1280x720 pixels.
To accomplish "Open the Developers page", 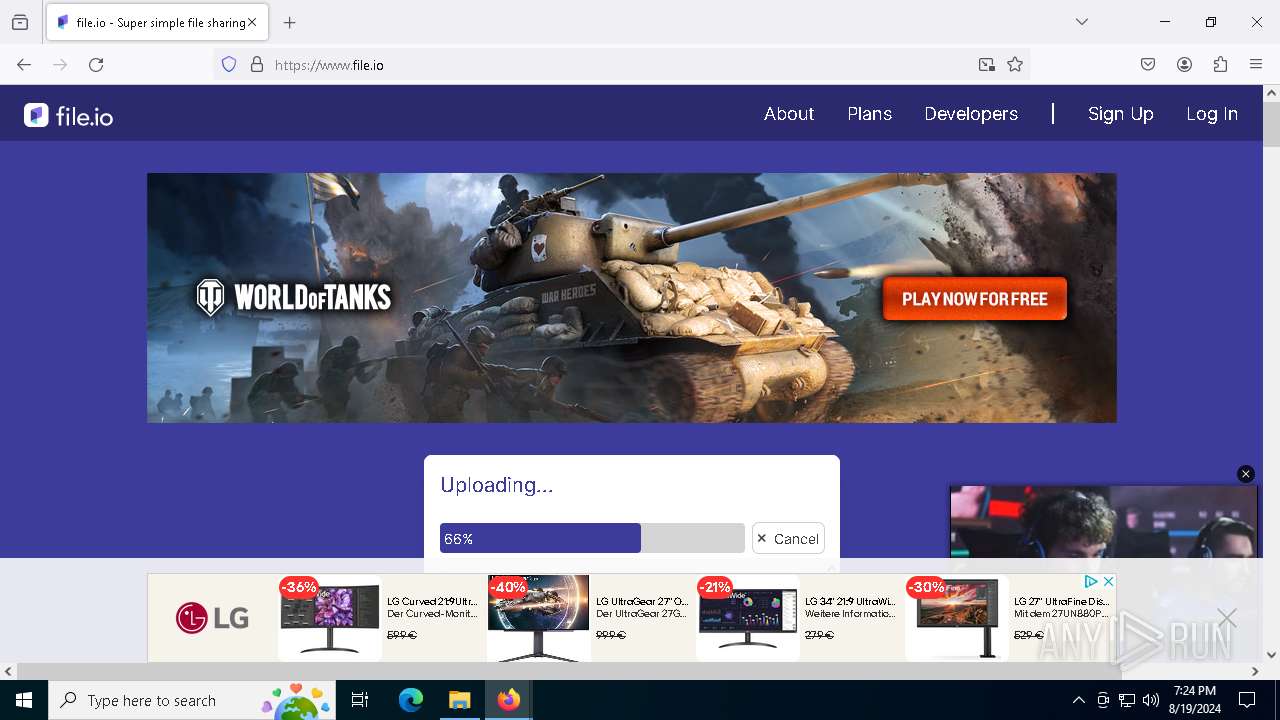I will [x=971, y=114].
